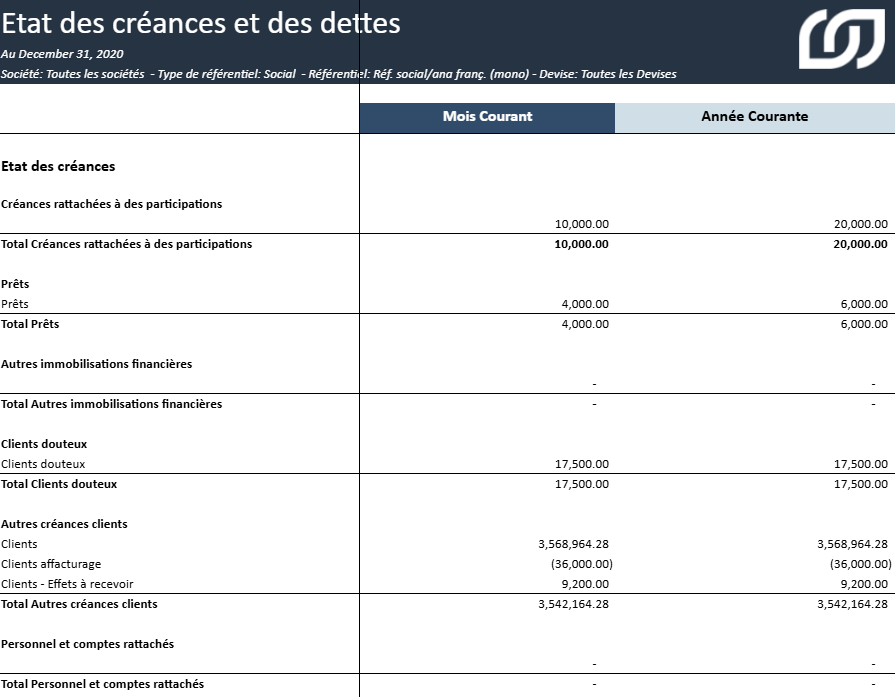Select the "Total Autres créances clients" row label
This screenshot has width=895, height=697.
(x=79, y=604)
